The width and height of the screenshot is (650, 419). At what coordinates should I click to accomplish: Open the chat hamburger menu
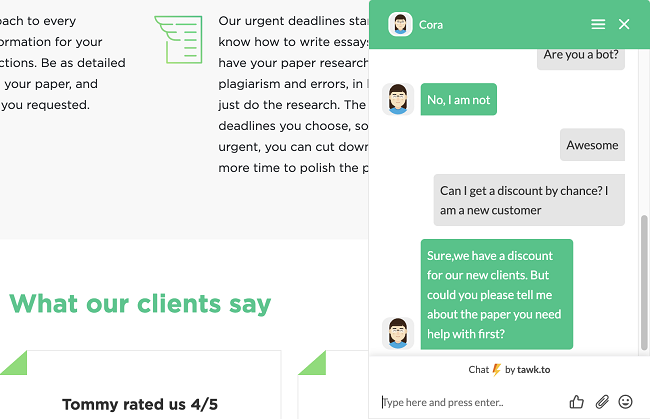[598, 24]
